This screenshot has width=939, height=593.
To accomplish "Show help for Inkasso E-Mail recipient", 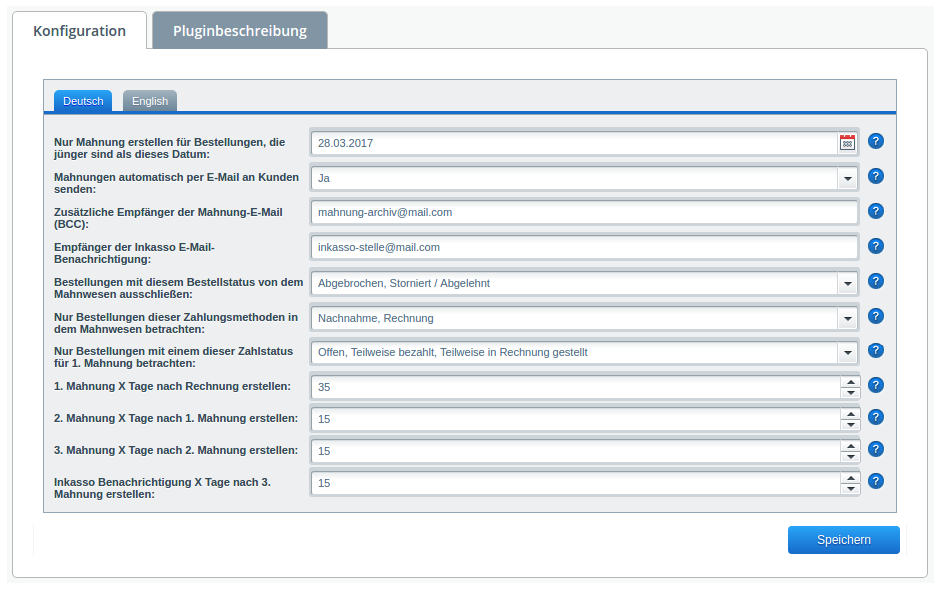I will click(x=876, y=246).
